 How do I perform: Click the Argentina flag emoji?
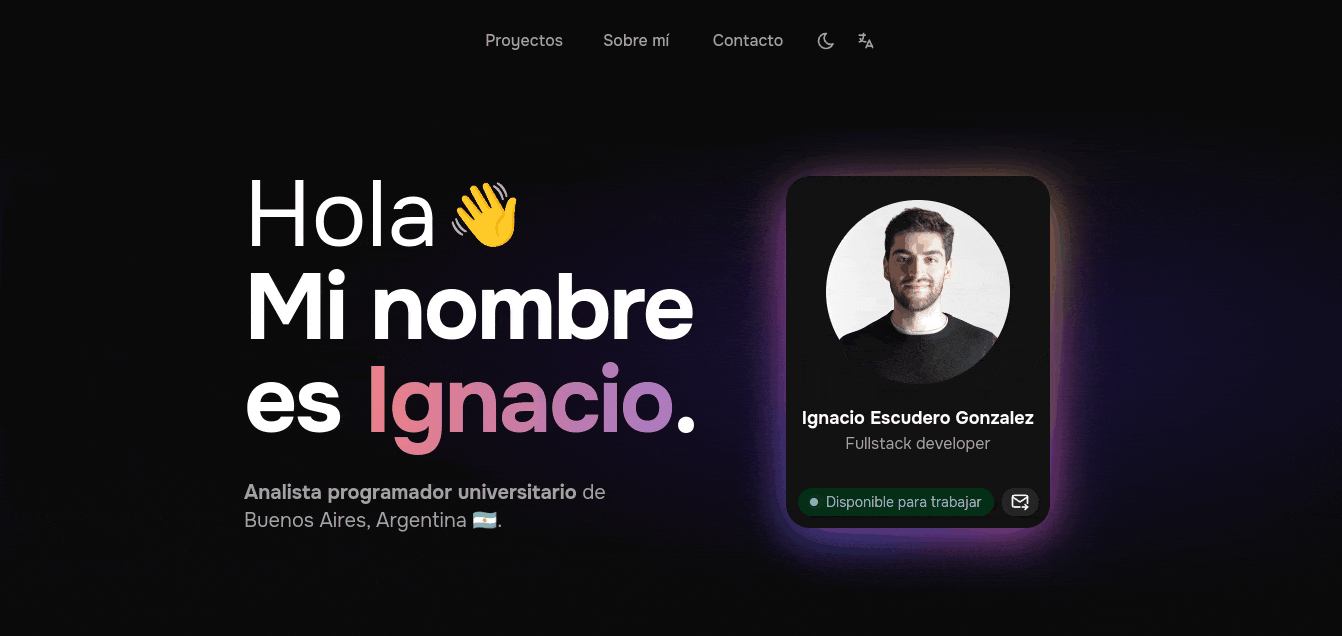(x=484, y=521)
